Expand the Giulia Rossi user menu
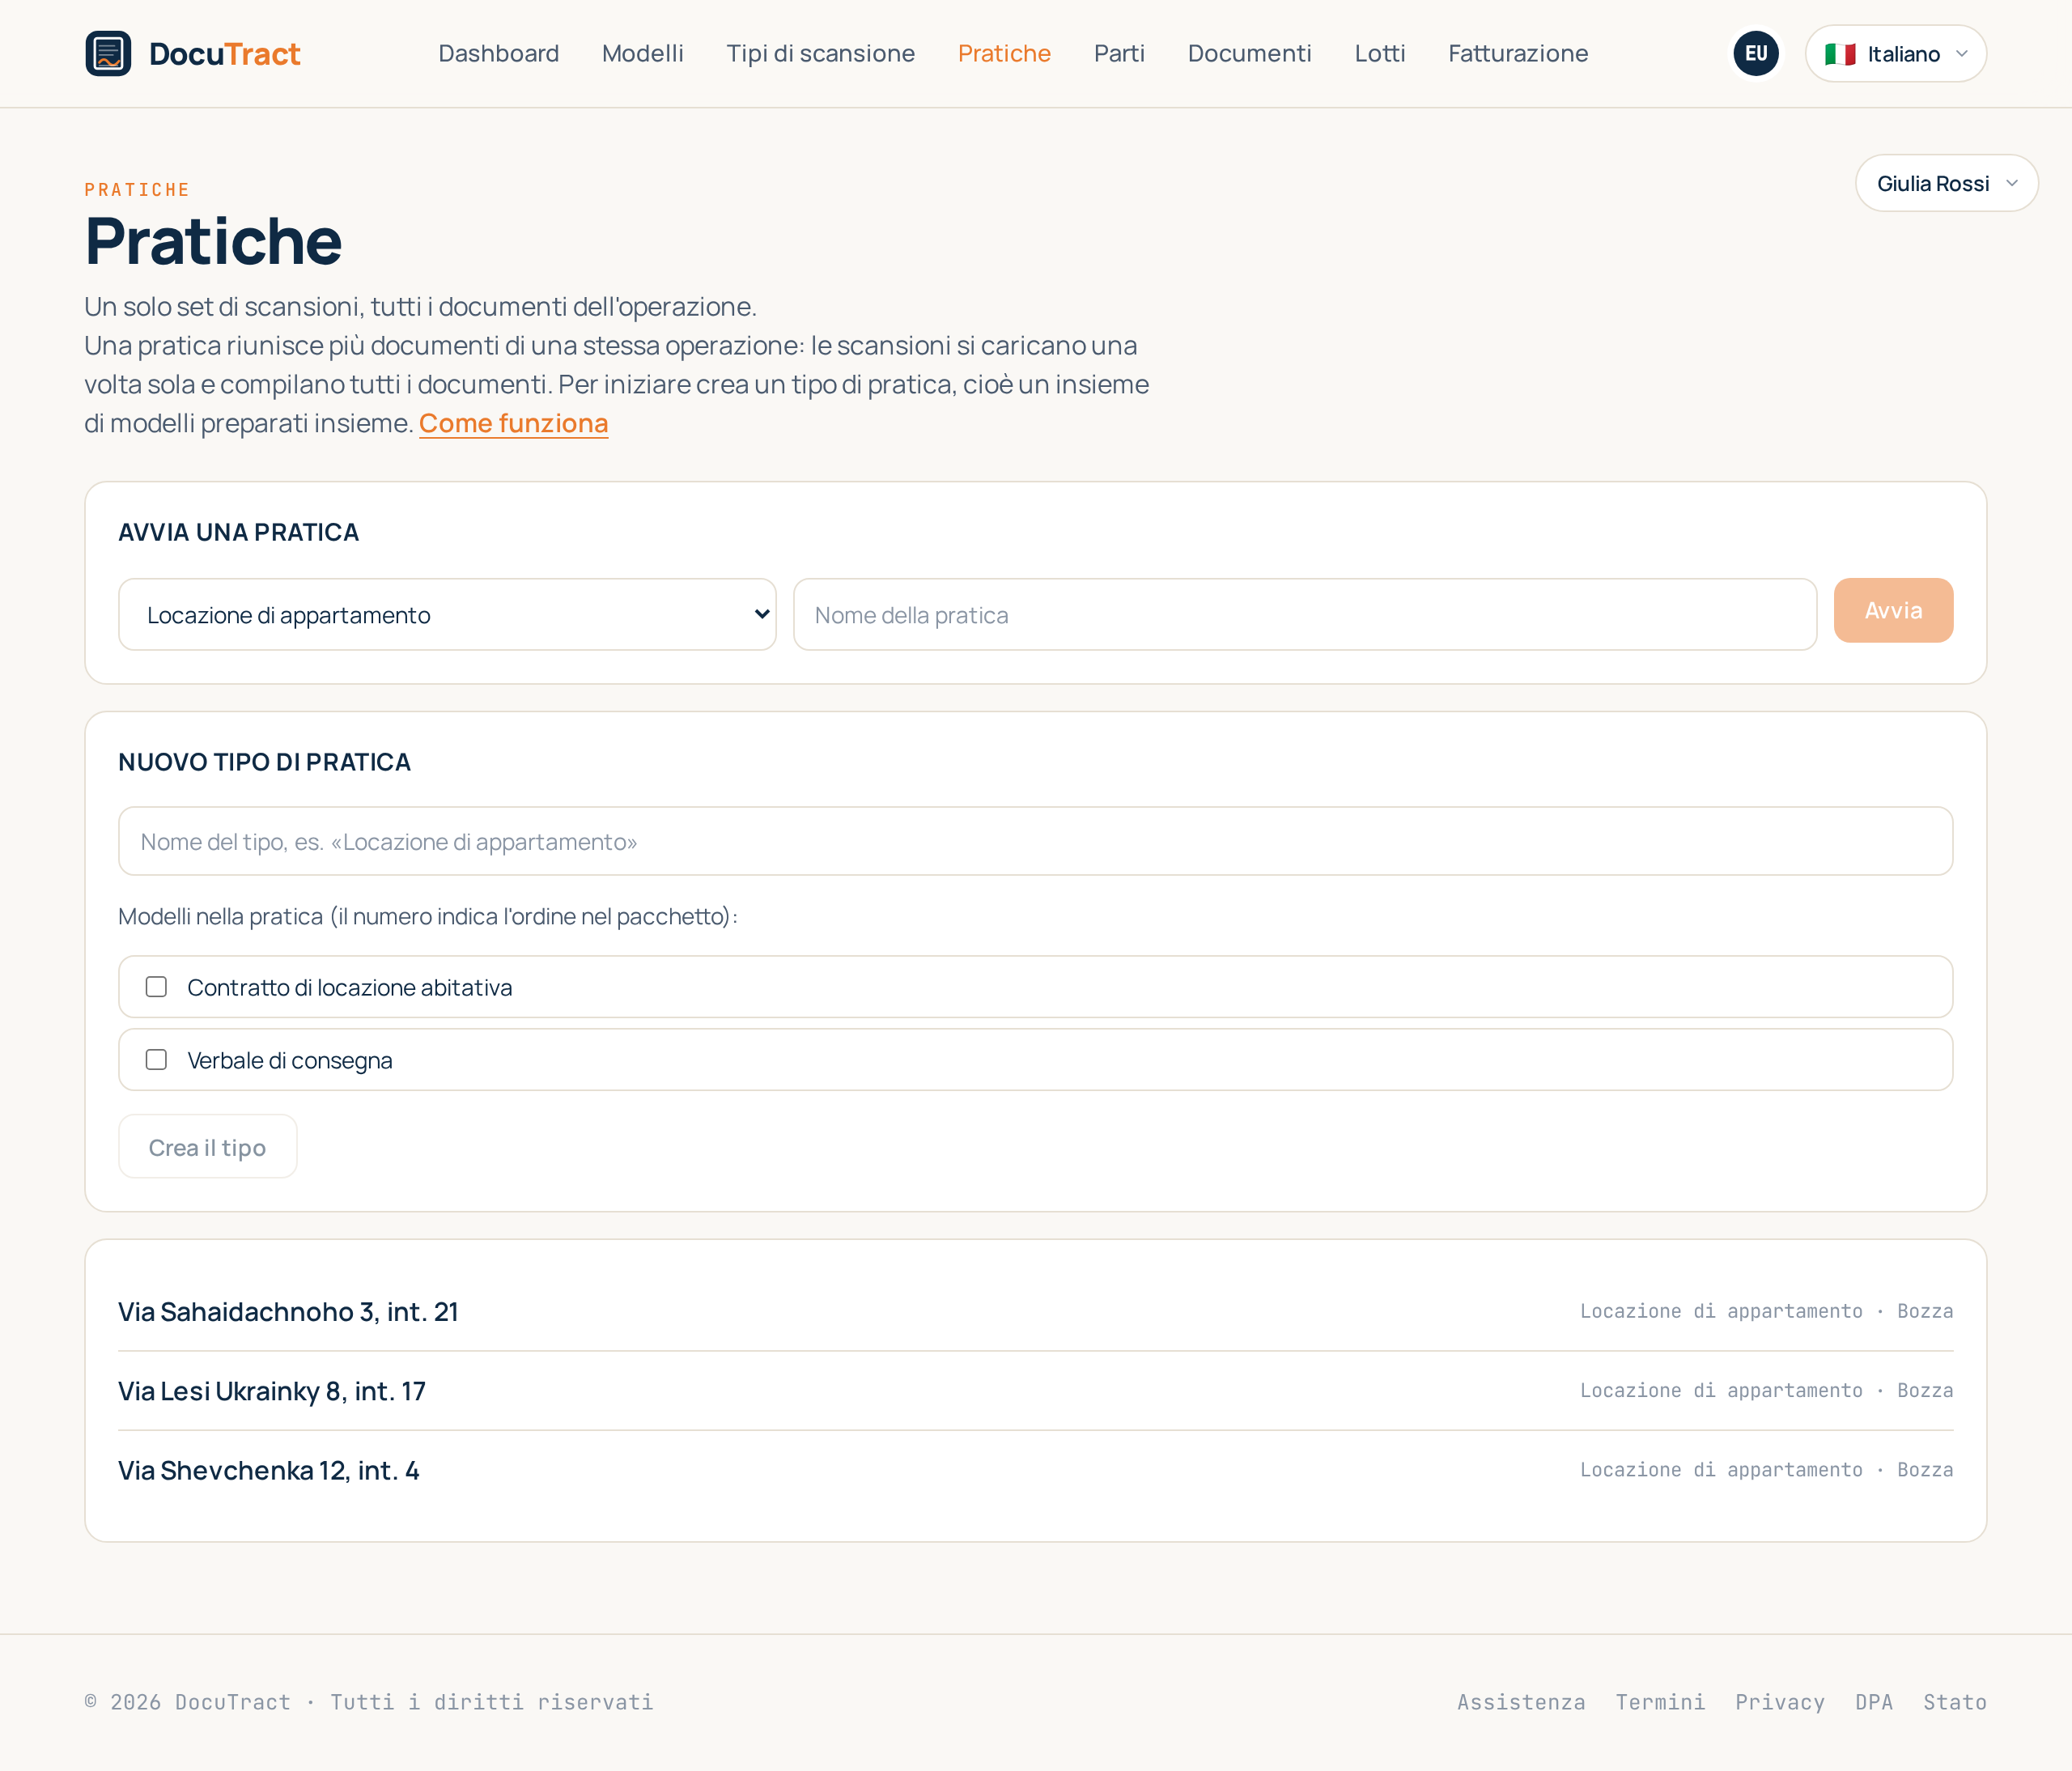 click(1946, 183)
